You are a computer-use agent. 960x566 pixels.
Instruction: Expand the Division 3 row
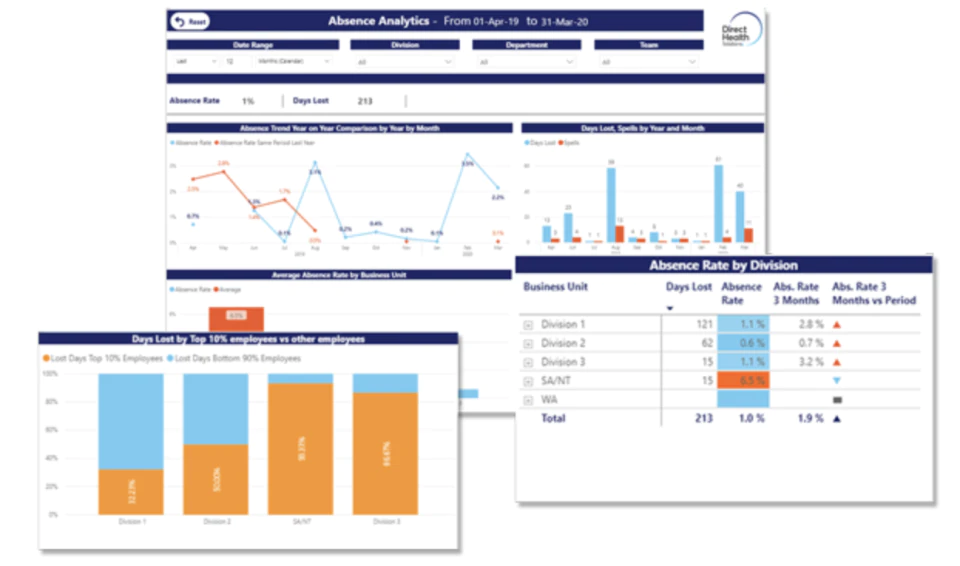pos(528,363)
